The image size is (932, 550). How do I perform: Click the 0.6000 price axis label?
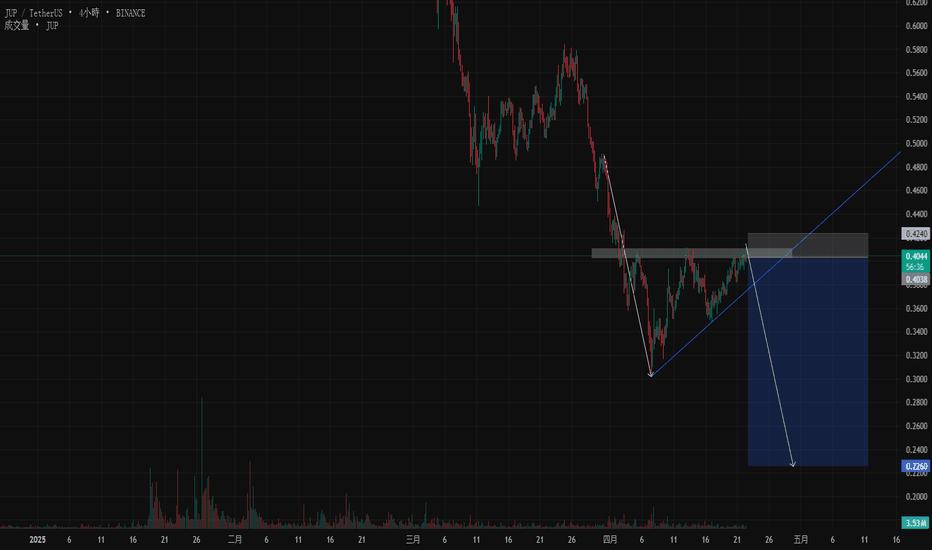tap(916, 26)
